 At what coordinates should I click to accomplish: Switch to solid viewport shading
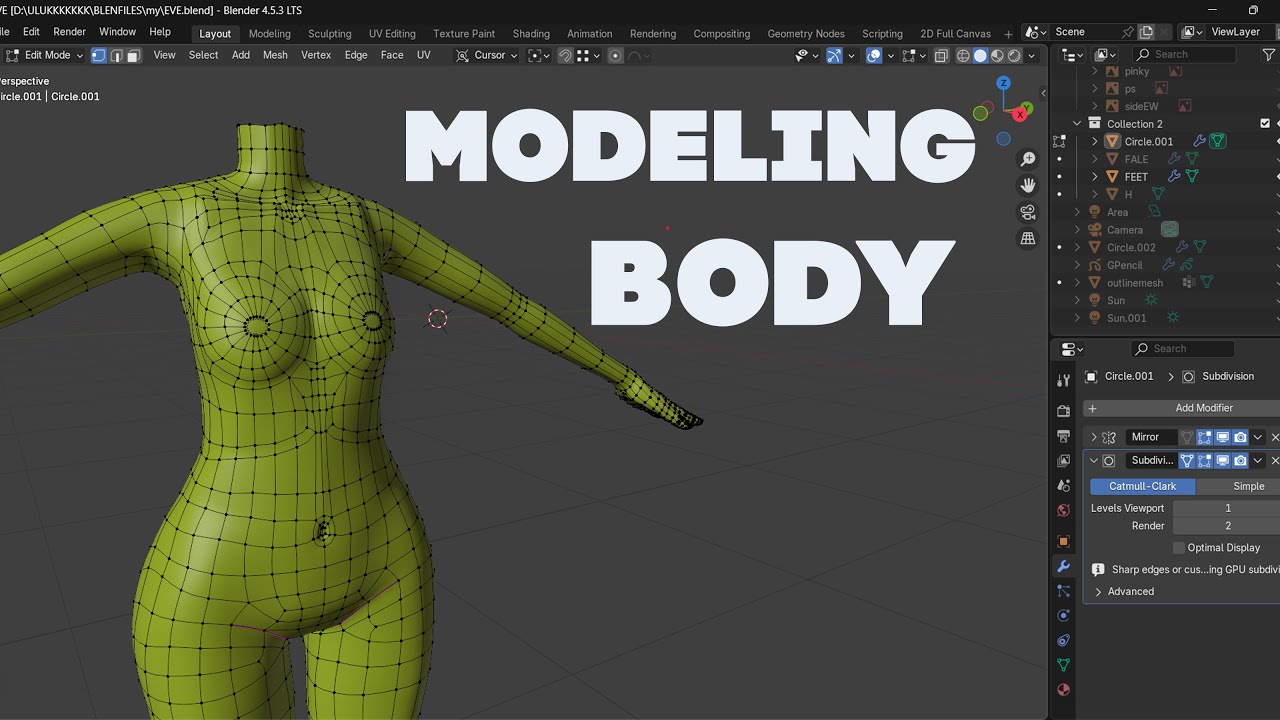pos(980,55)
